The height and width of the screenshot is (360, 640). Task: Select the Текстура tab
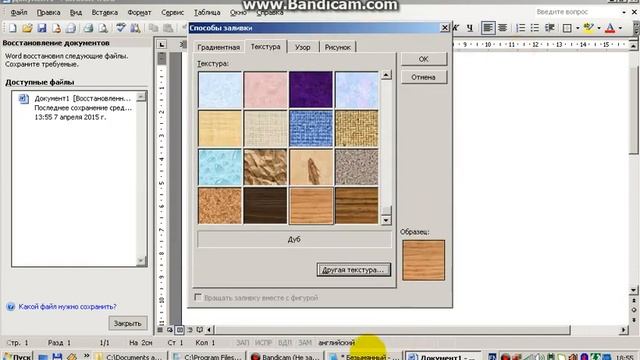pos(265,47)
